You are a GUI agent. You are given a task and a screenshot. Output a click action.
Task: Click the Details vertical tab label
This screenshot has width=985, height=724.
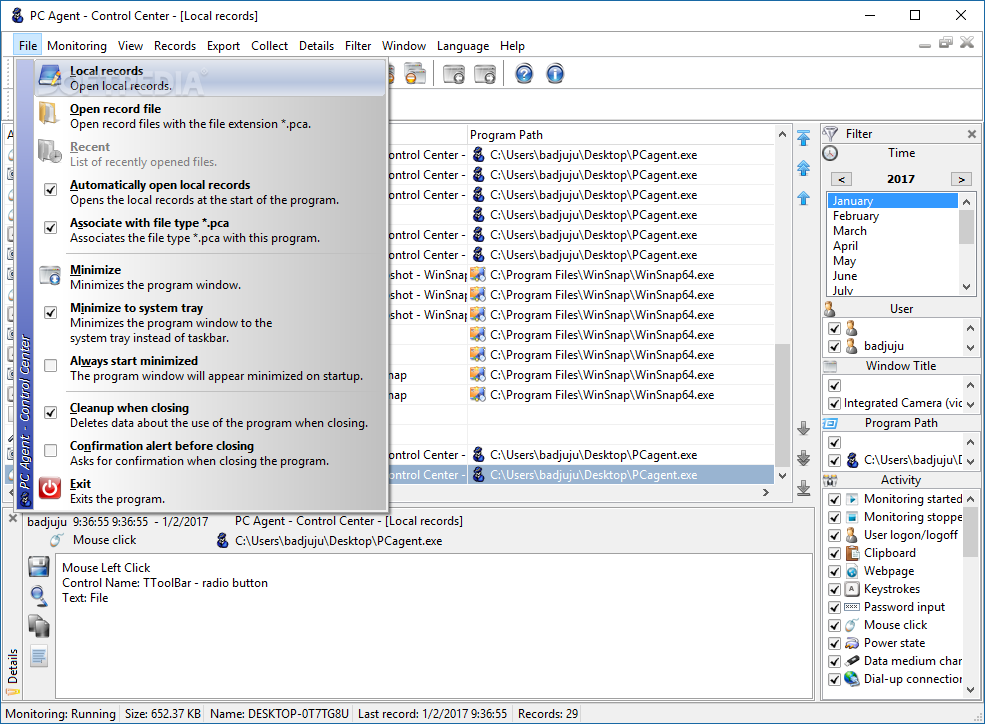pyautogui.click(x=13, y=666)
